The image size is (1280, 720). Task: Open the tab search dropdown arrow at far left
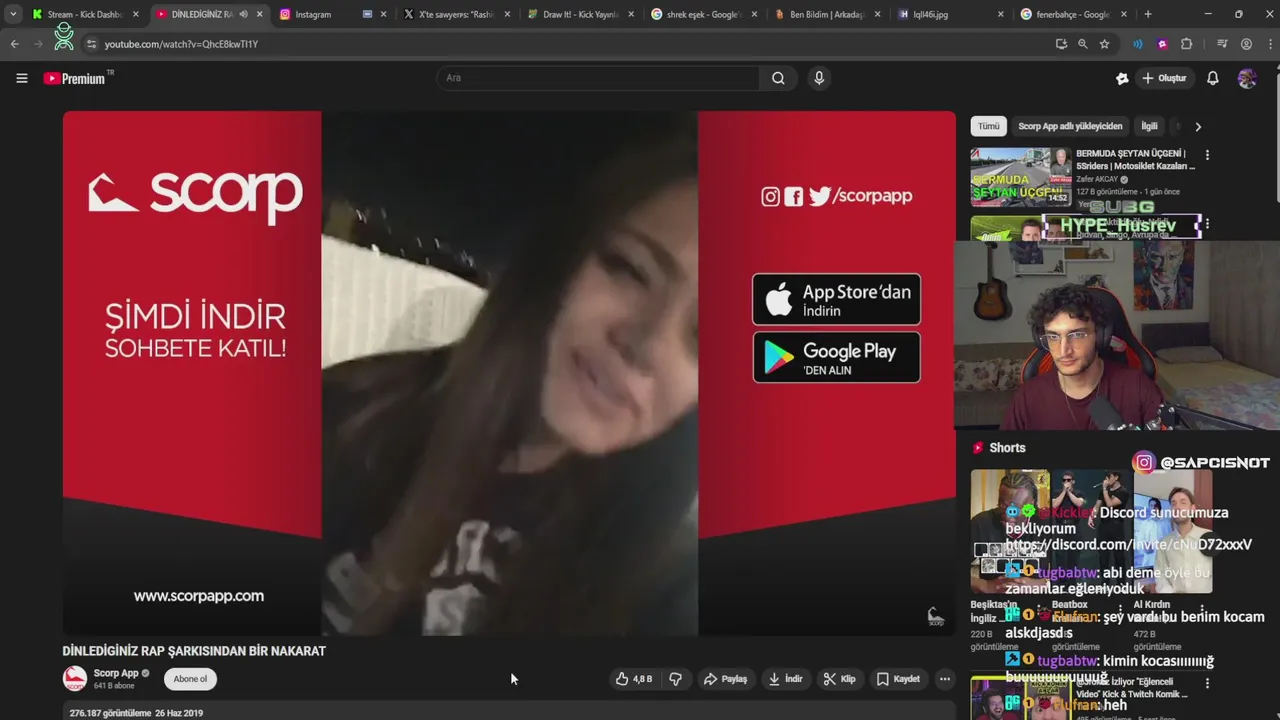(13, 14)
